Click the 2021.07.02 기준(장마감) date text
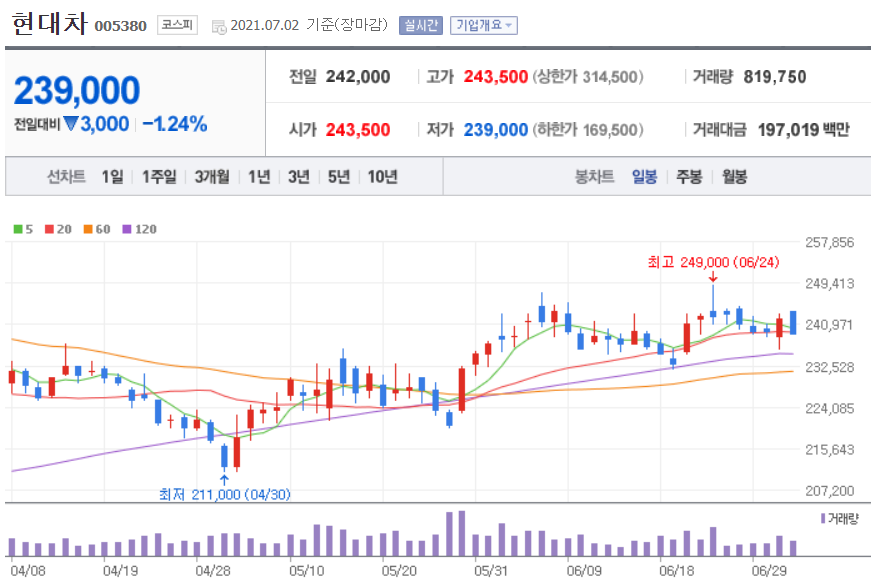This screenshot has height=587, width=871. 309,25
